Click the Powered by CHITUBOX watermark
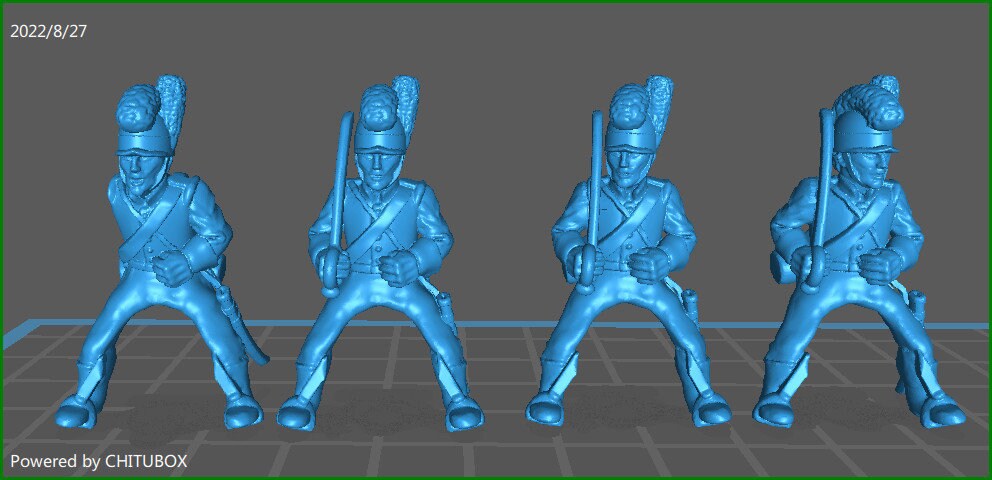992x480 pixels. (x=98, y=461)
